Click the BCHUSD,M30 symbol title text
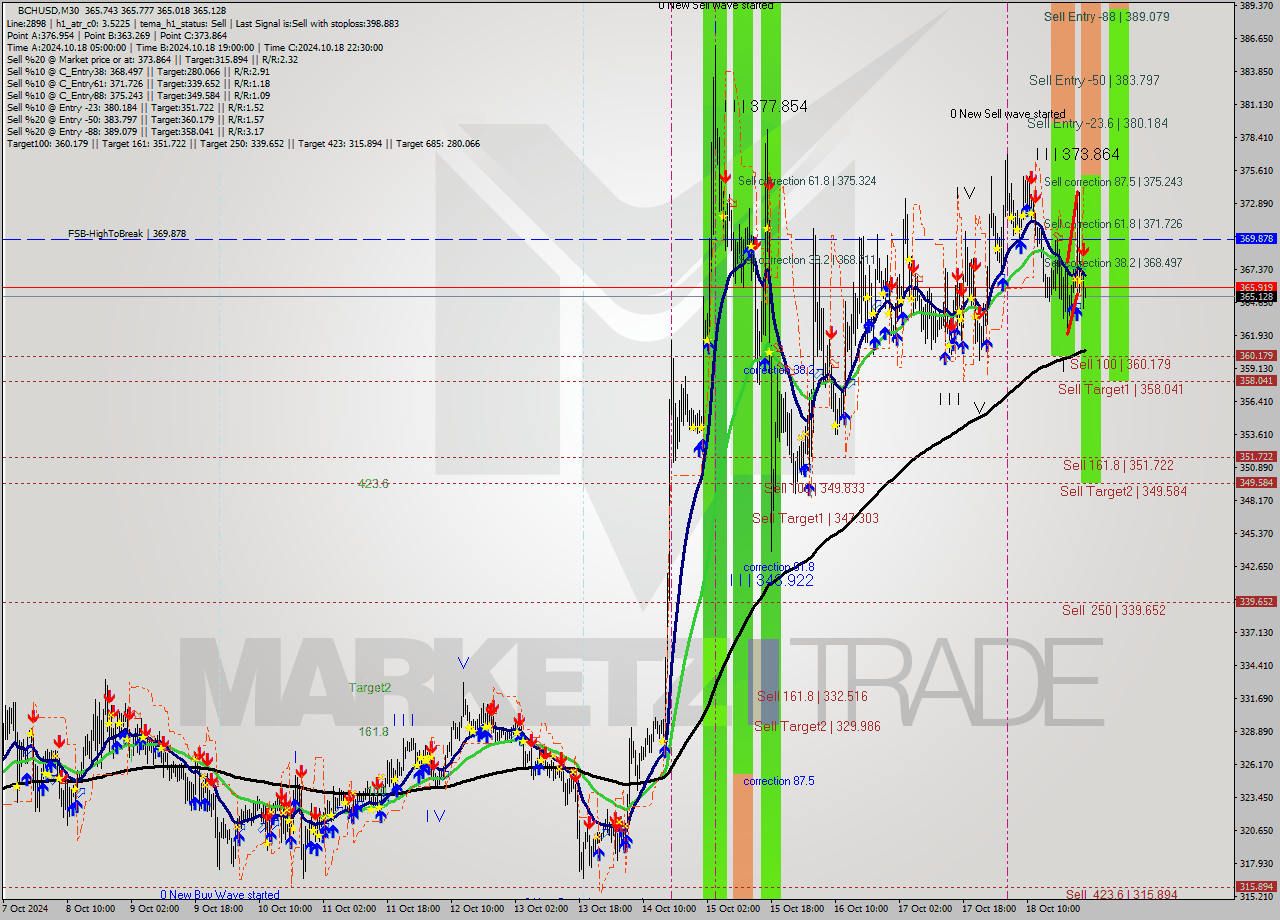1280x920 pixels. point(49,10)
